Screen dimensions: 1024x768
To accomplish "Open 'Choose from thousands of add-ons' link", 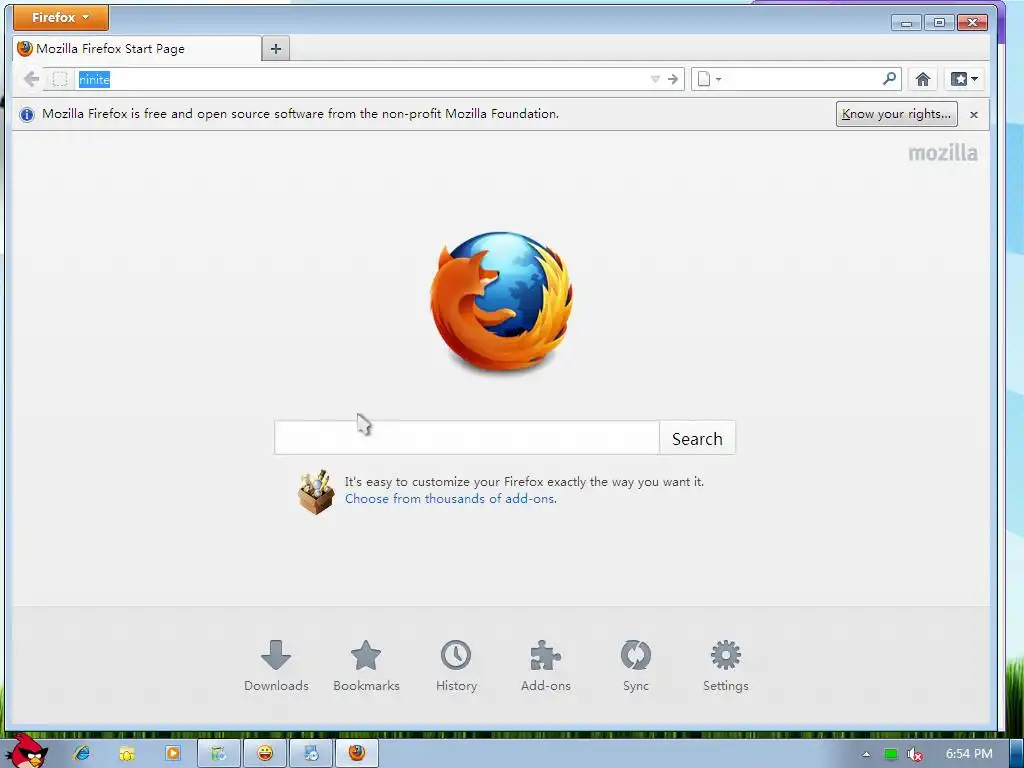I will point(451,499).
